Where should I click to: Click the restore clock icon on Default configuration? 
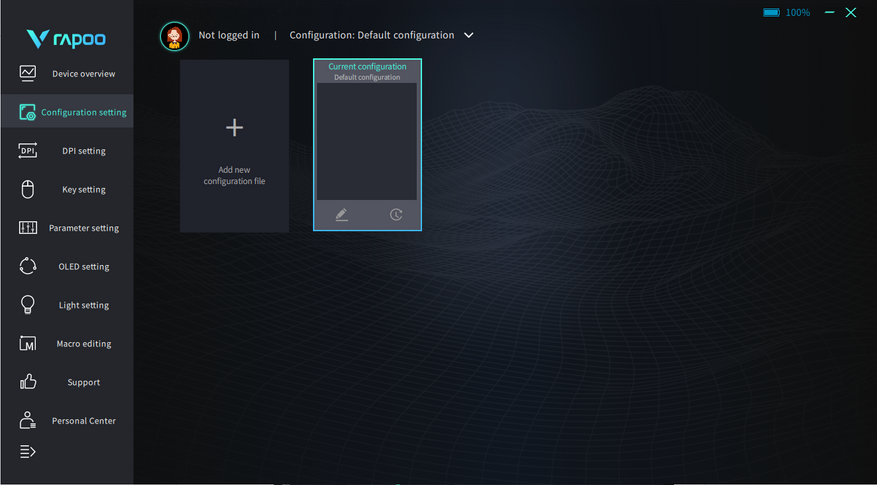[x=396, y=214]
